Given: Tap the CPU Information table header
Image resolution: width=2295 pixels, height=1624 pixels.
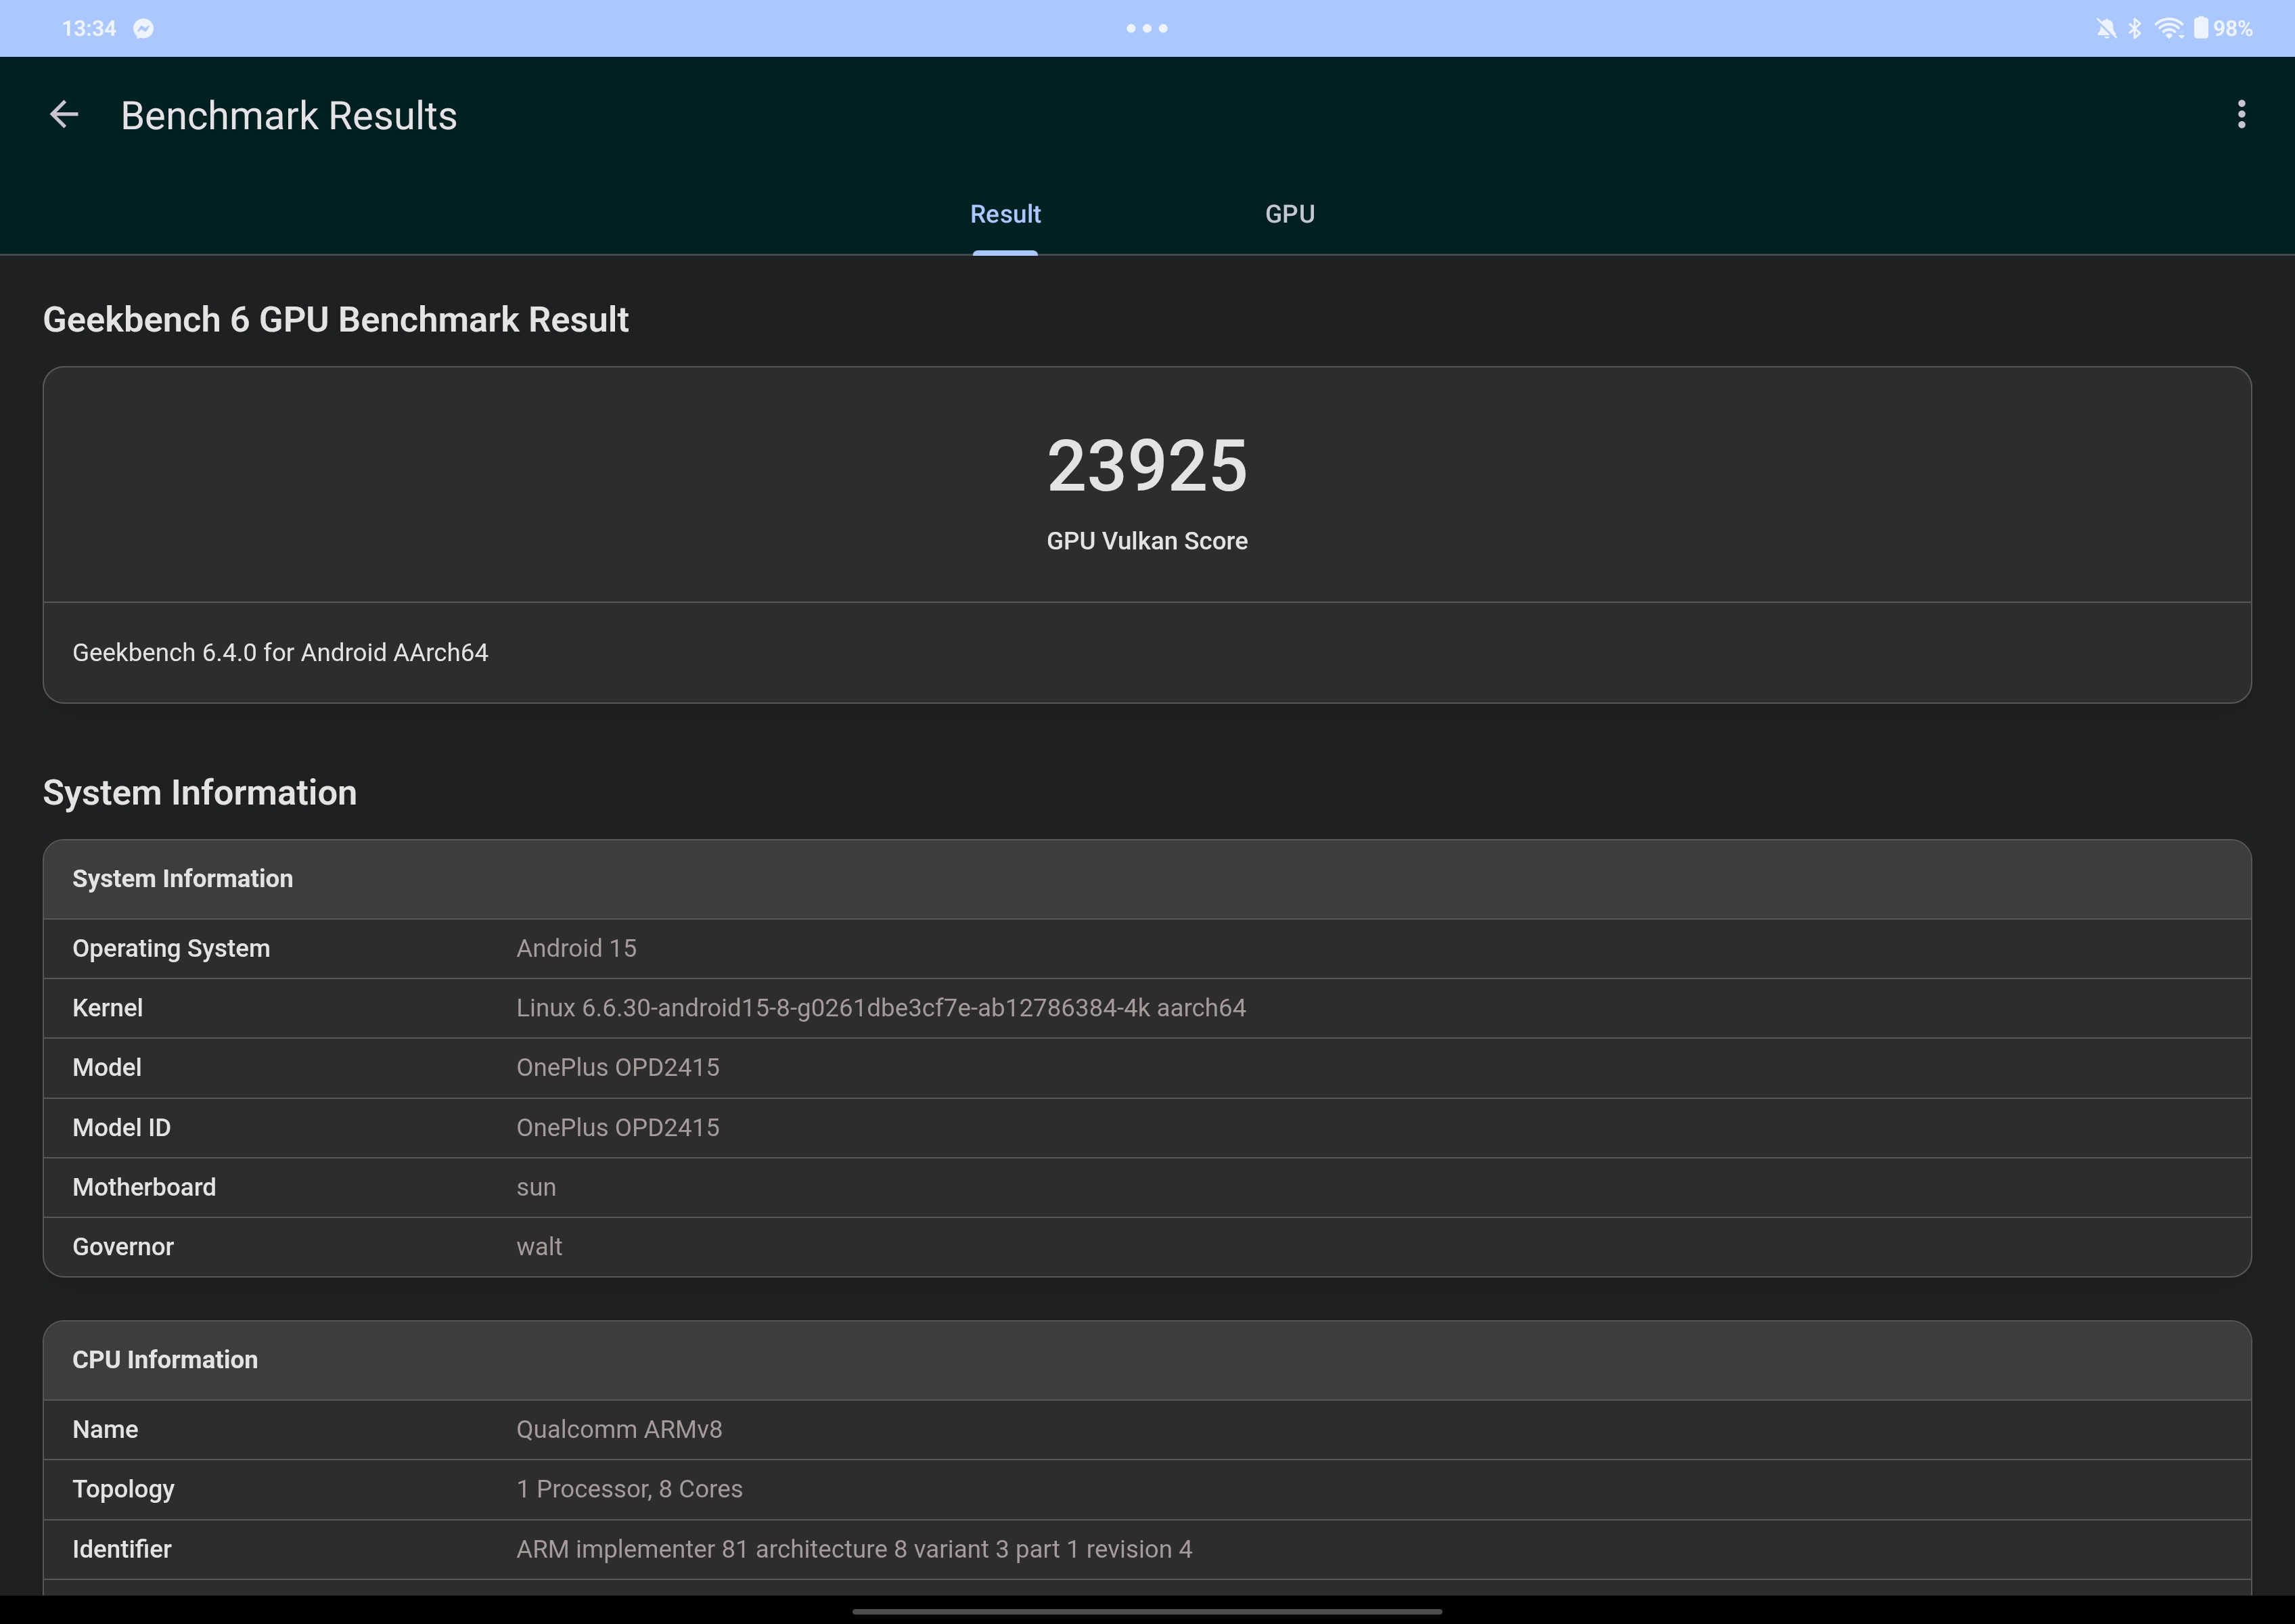Looking at the screenshot, I should tap(1147, 1360).
